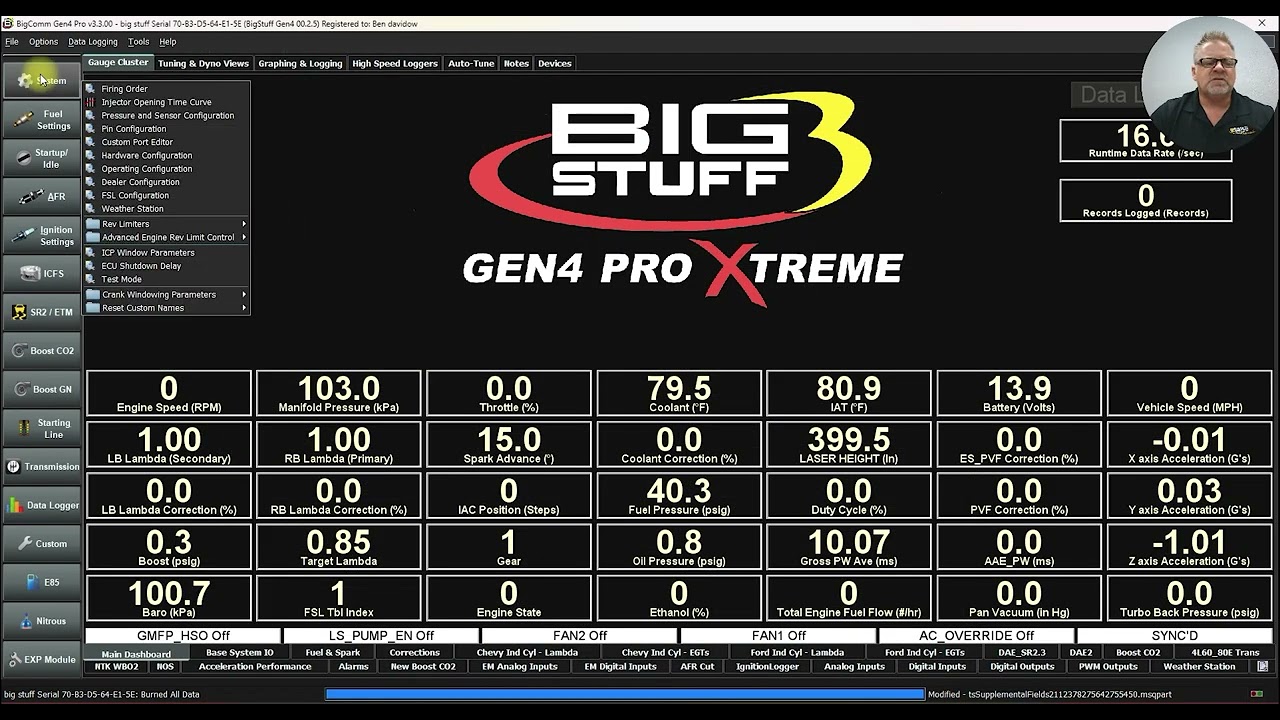
Task: Select Hardware Configuration menu entry
Action: point(167,156)
